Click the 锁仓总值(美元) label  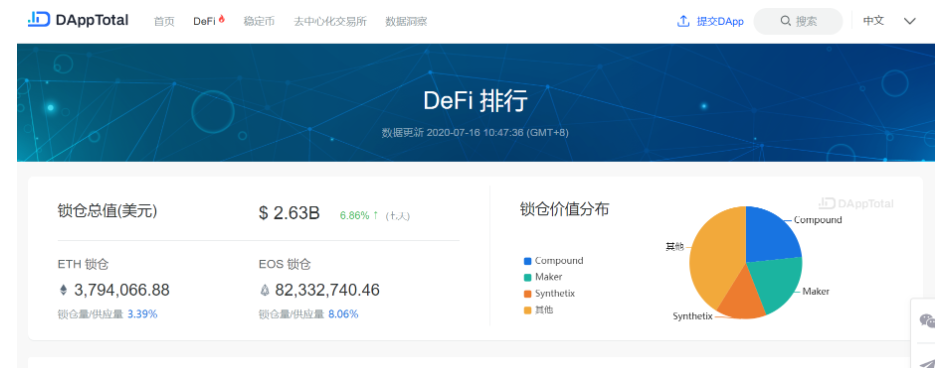[107, 211]
